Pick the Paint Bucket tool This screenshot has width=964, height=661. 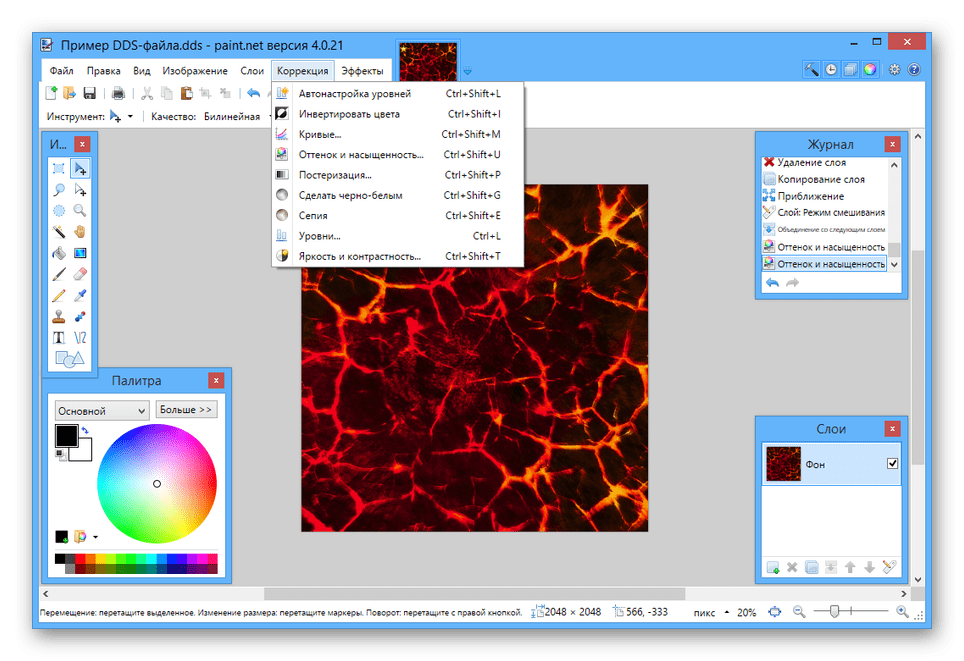pos(59,252)
